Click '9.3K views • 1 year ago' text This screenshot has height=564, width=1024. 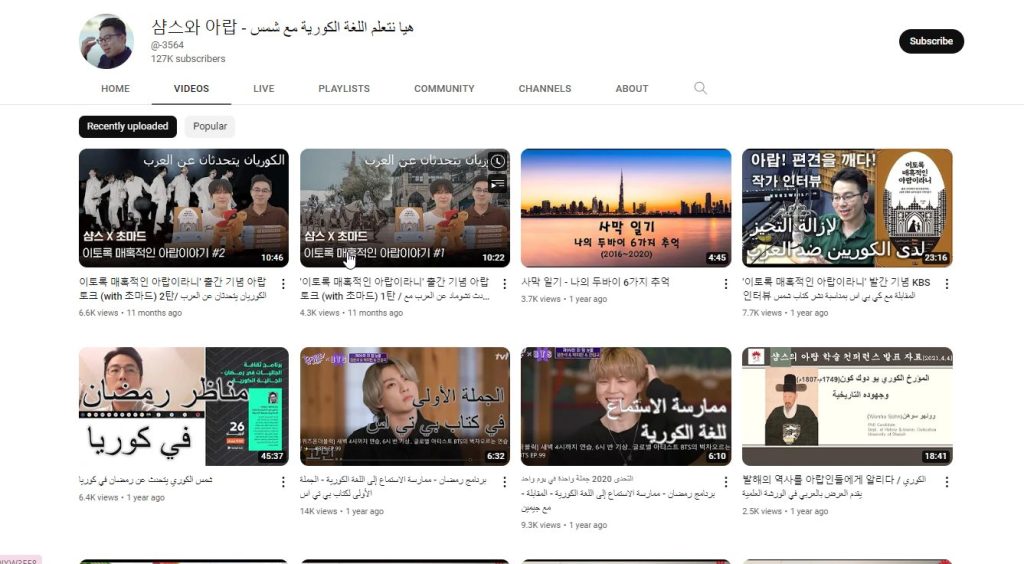tap(564, 525)
